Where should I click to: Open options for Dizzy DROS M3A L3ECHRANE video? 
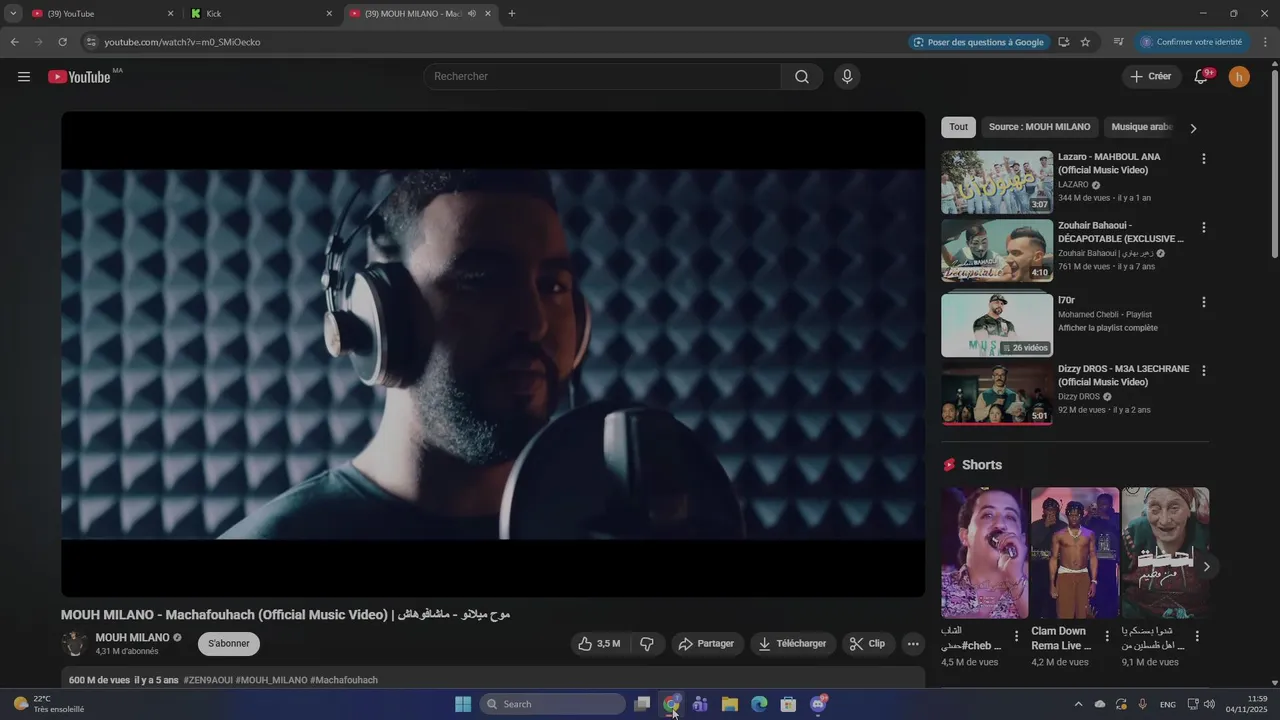pyautogui.click(x=1204, y=370)
